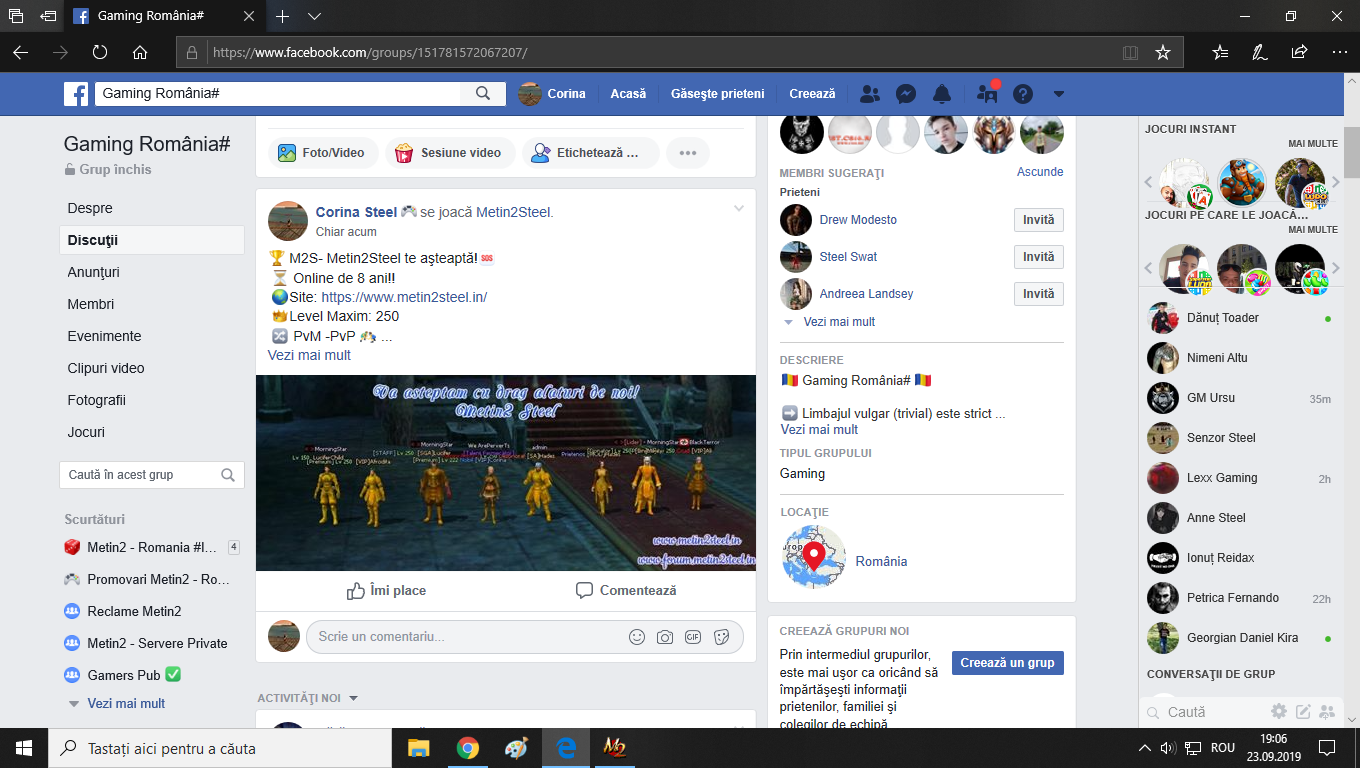The width and height of the screenshot is (1360, 768).
Task: Click the Creează un grup button
Action: (1008, 663)
